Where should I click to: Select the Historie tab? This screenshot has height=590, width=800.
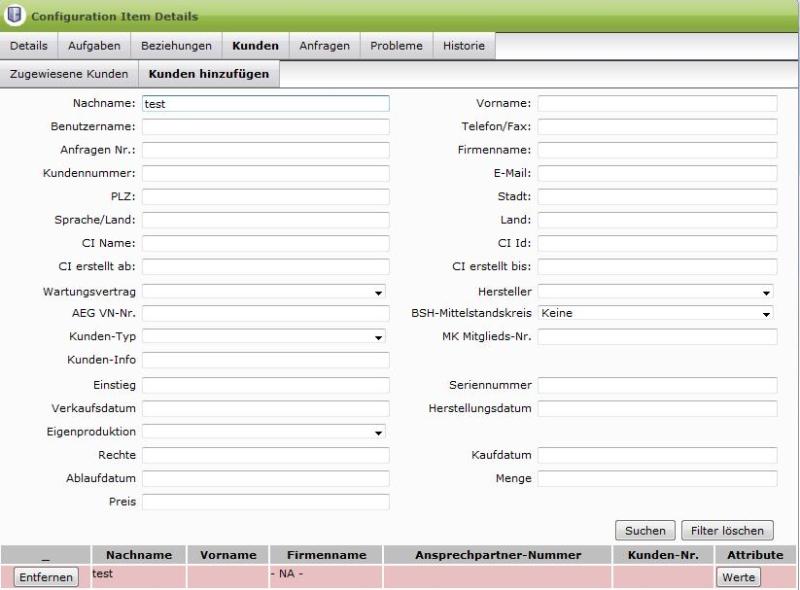464,46
